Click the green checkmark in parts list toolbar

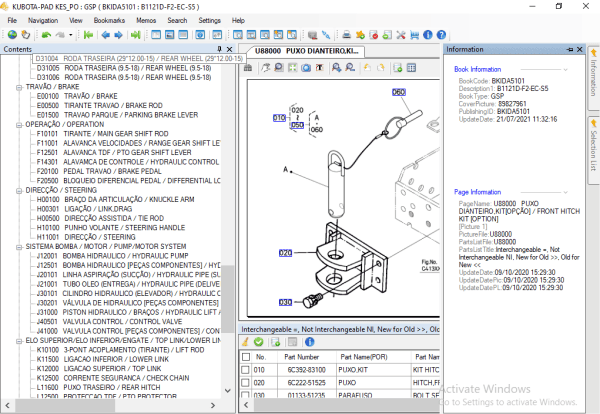(x=259, y=342)
